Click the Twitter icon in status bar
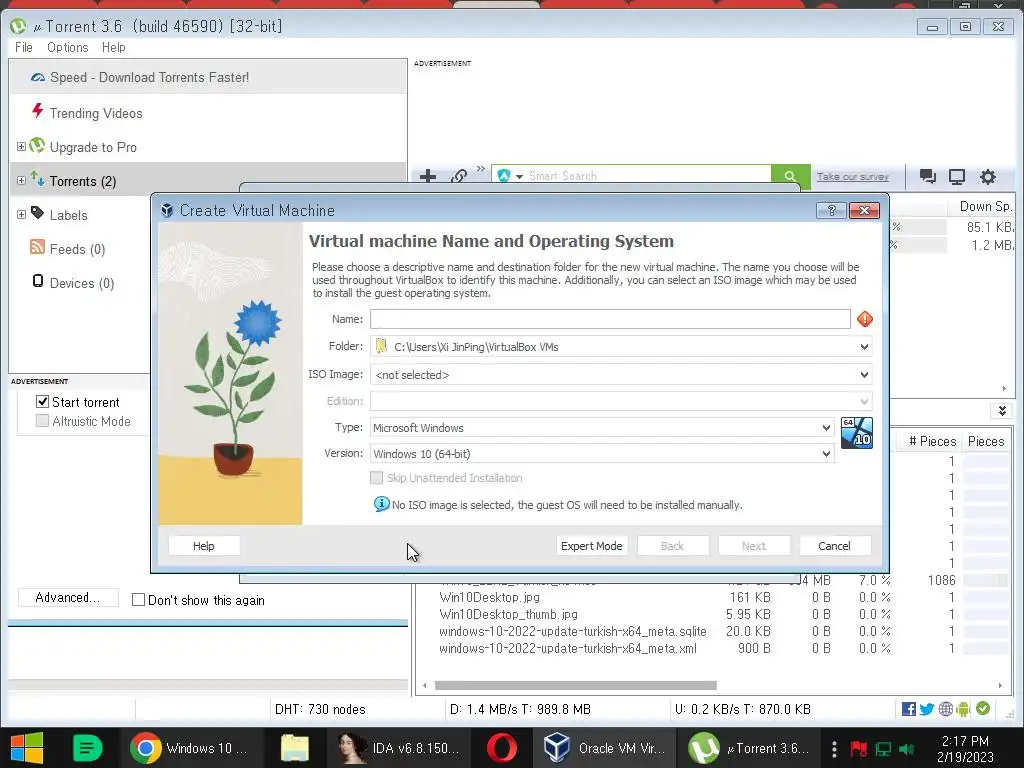 tap(927, 709)
